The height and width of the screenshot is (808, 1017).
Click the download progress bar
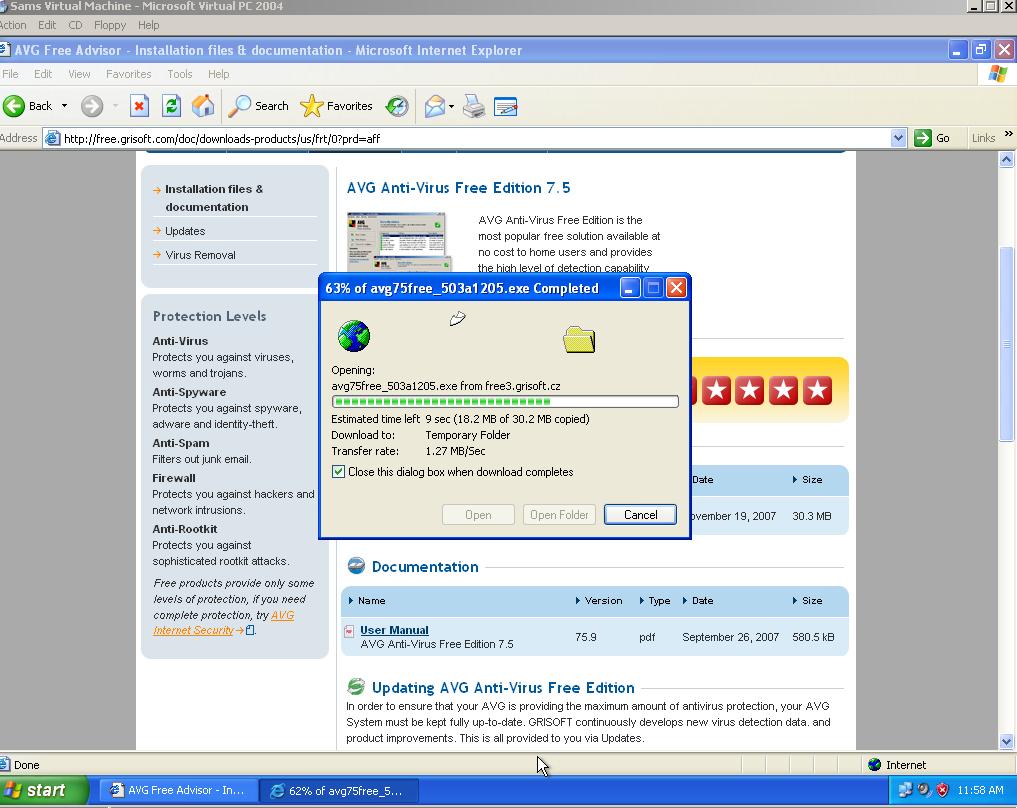click(505, 401)
